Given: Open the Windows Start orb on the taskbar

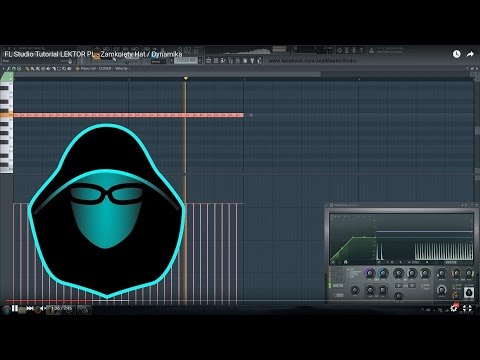Looking at the screenshot, I should [x=6, y=310].
